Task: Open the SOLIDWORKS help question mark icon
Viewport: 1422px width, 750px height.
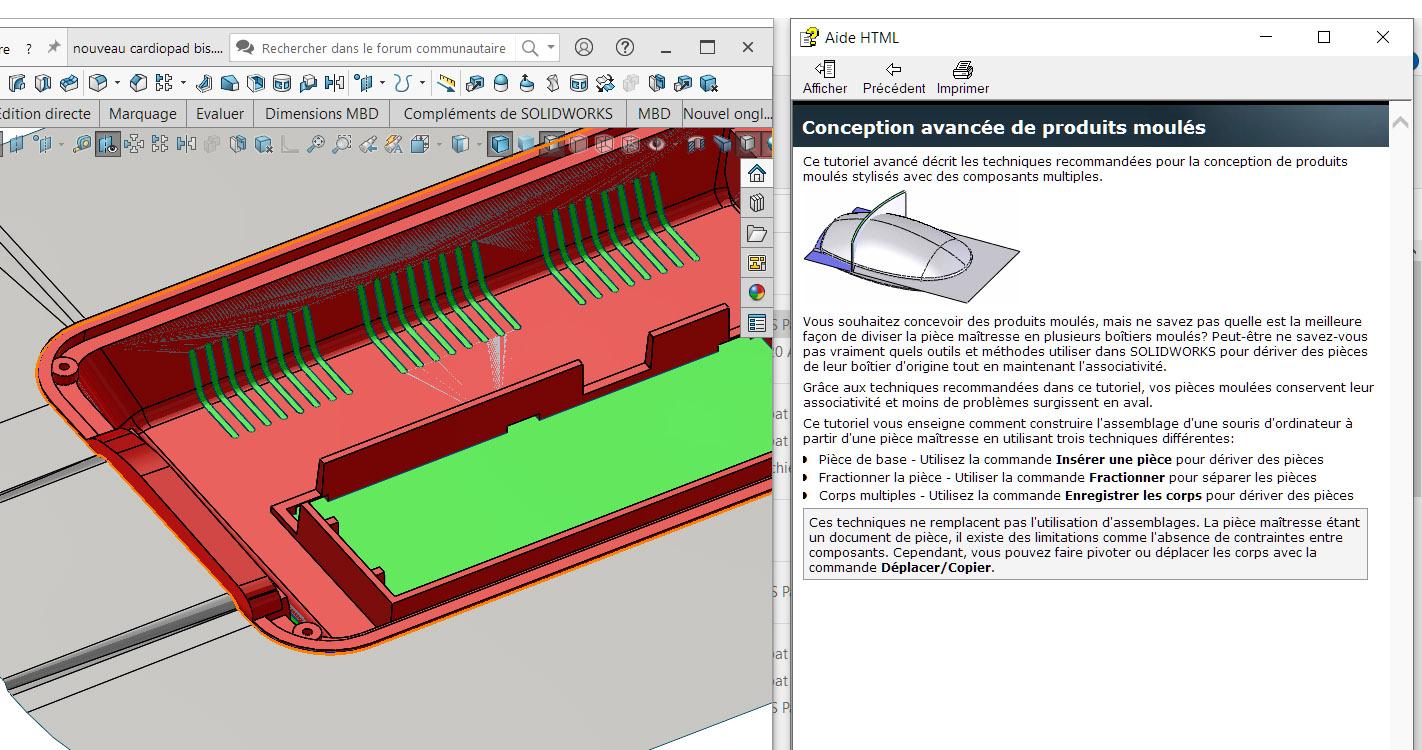Action: pyautogui.click(x=625, y=47)
